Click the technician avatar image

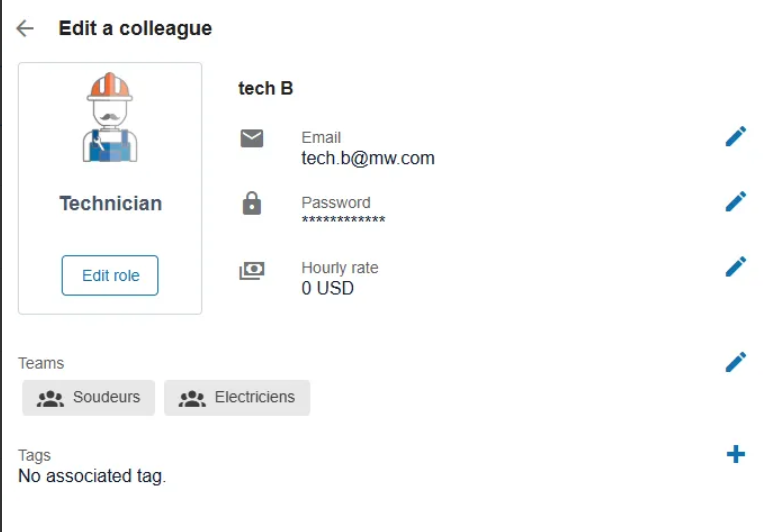pyautogui.click(x=110, y=117)
